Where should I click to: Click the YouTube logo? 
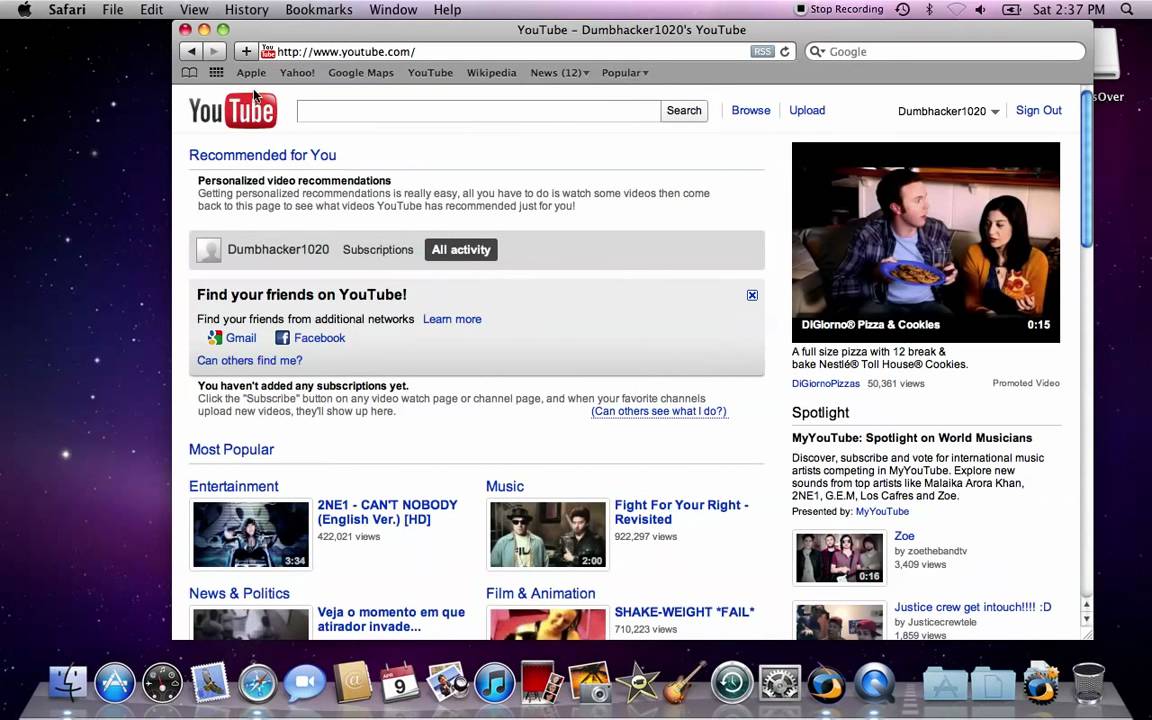tap(233, 110)
